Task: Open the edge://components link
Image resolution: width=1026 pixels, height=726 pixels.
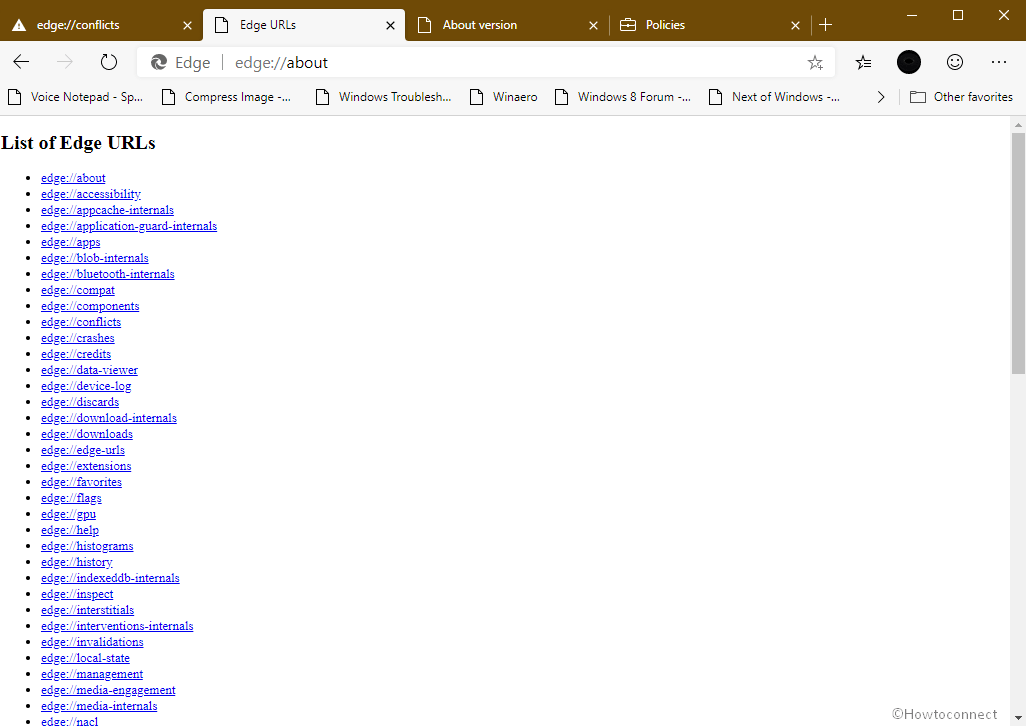Action: [90, 306]
